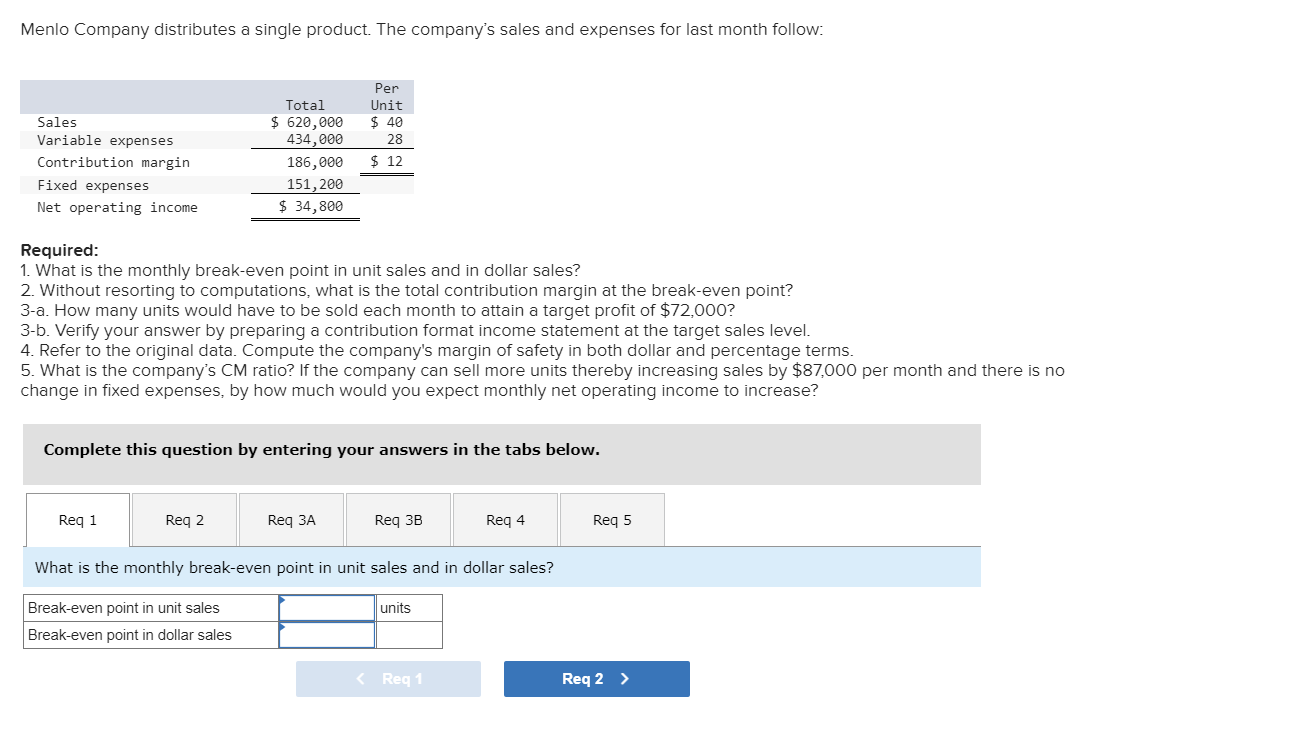Viewport: 1311px width, 730px height.
Task: Click the break-even unit sales input field
Action: [x=326, y=607]
